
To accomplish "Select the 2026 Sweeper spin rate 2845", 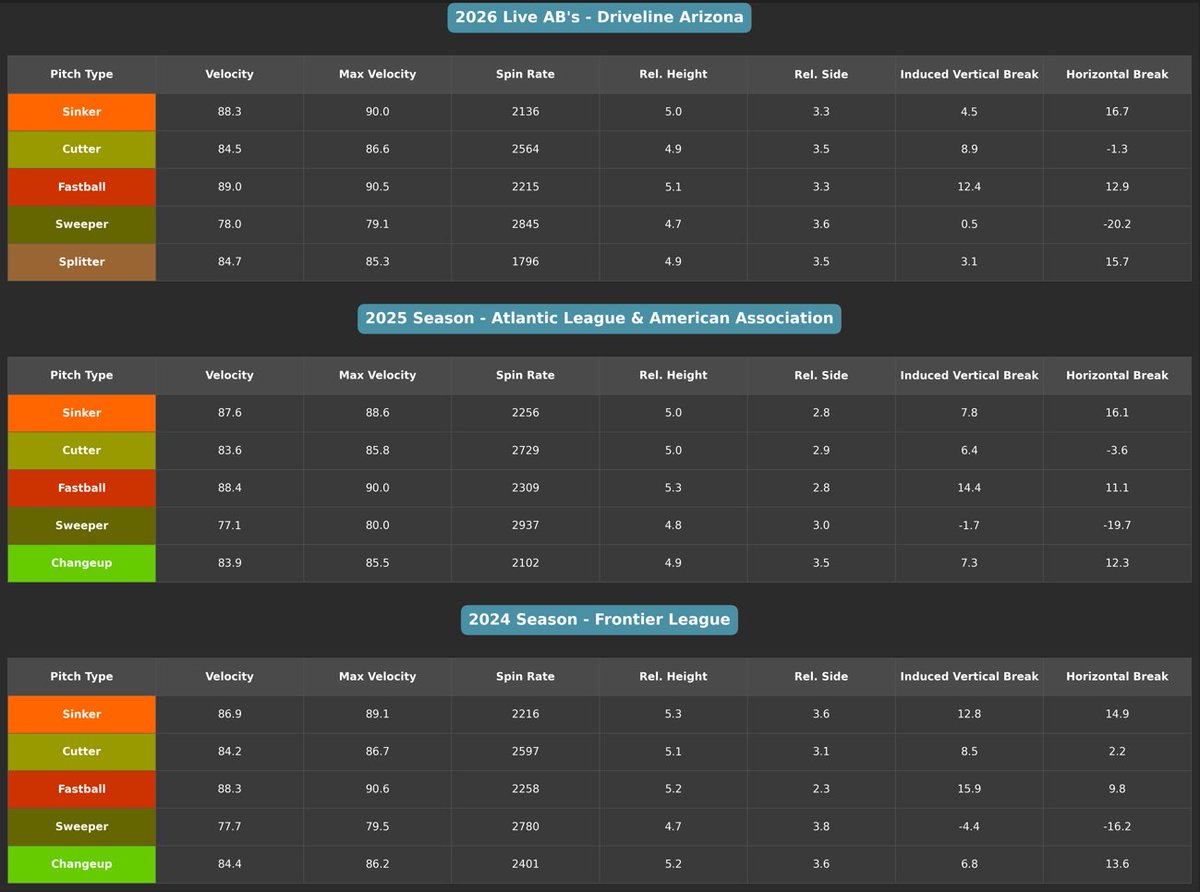I will tap(525, 224).
